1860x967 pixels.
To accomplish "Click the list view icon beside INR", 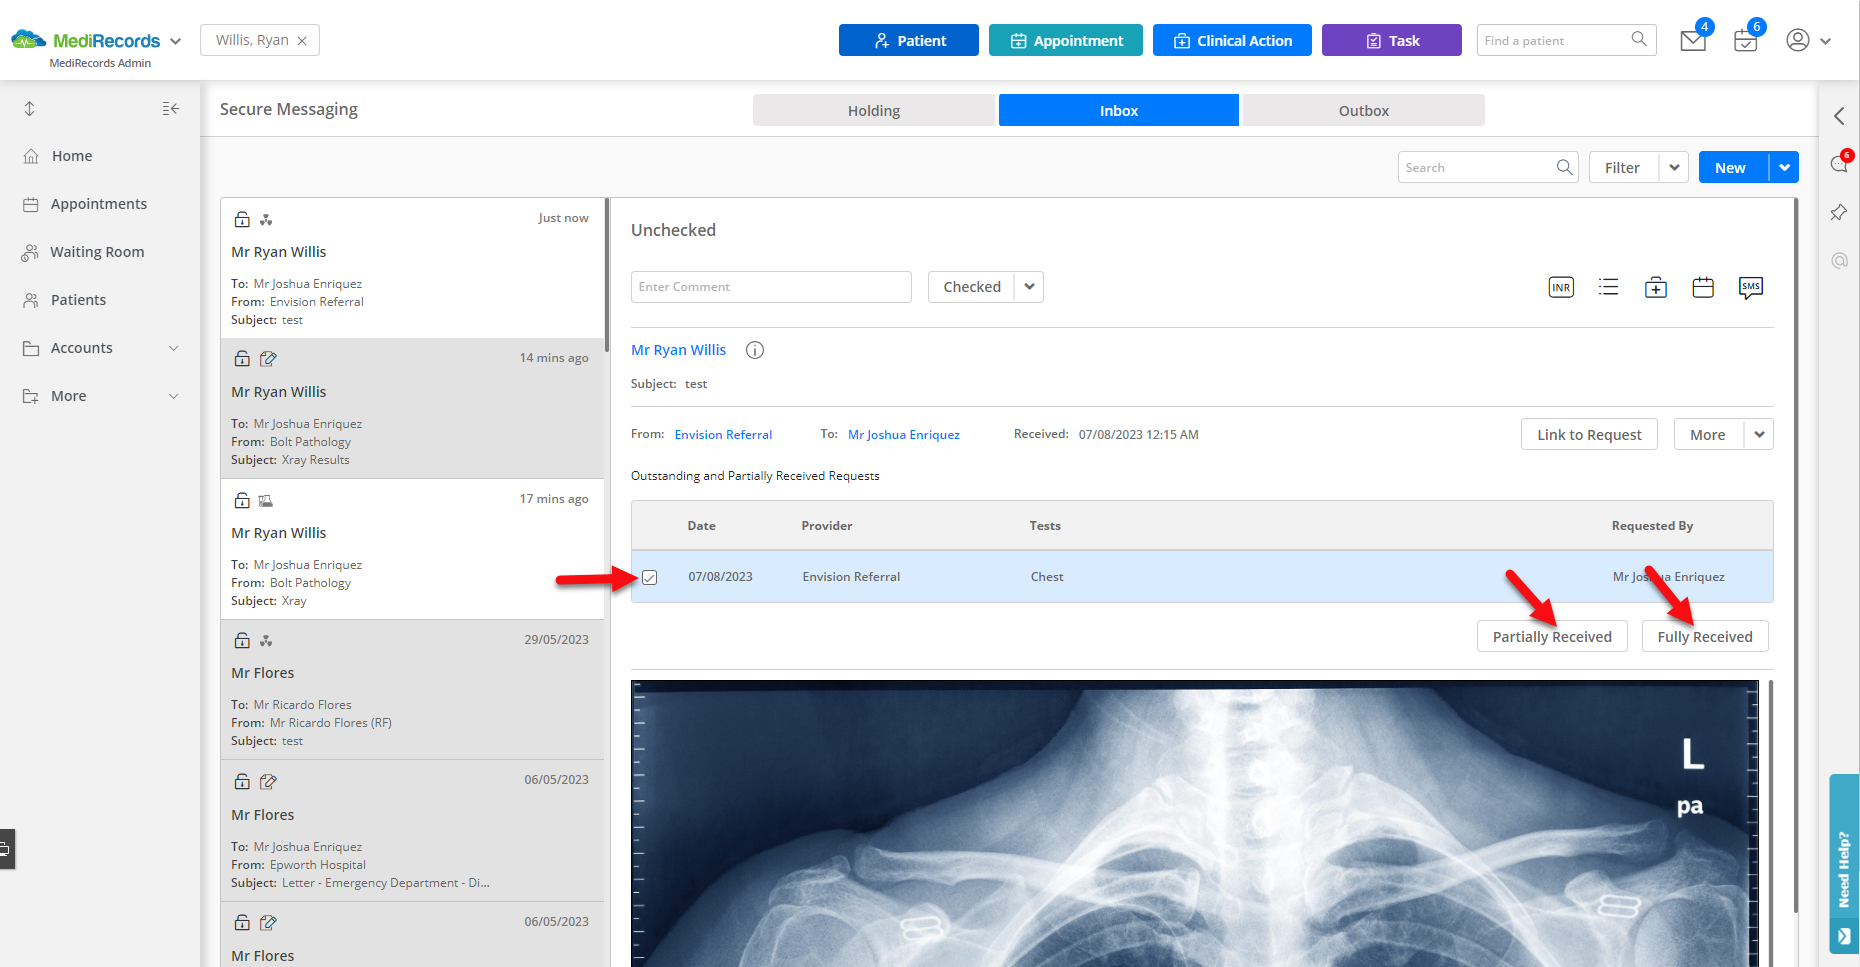I will [x=1608, y=287].
